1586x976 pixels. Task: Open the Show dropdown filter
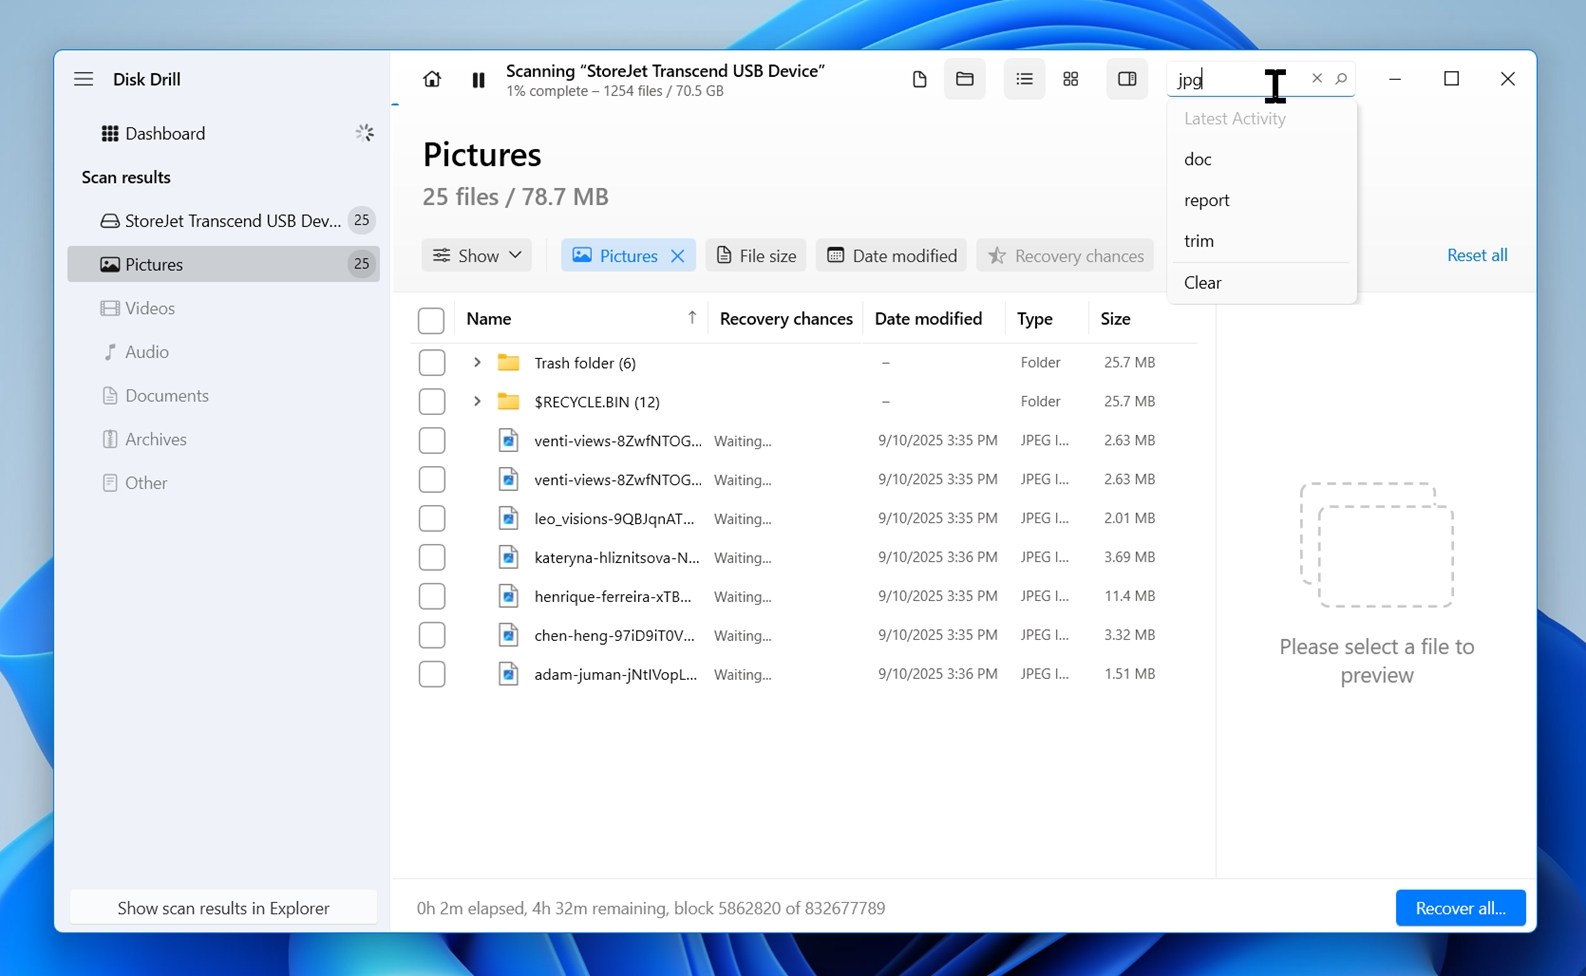pyautogui.click(x=477, y=256)
